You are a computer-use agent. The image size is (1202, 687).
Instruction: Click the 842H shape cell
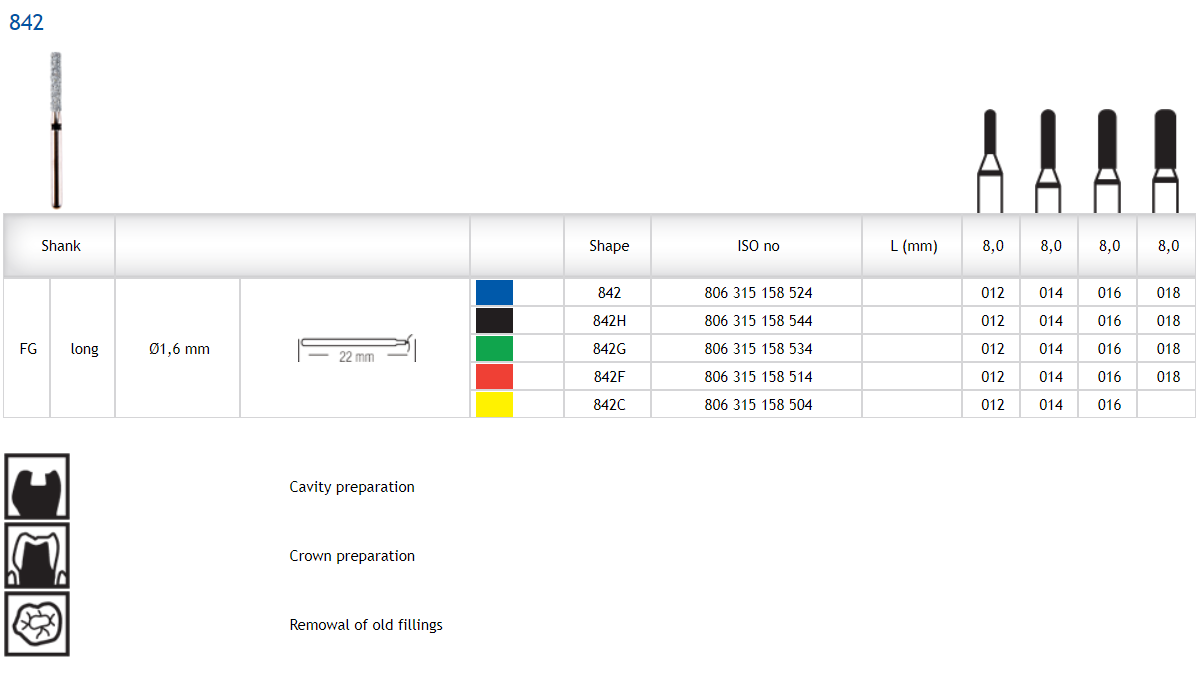tap(609, 321)
